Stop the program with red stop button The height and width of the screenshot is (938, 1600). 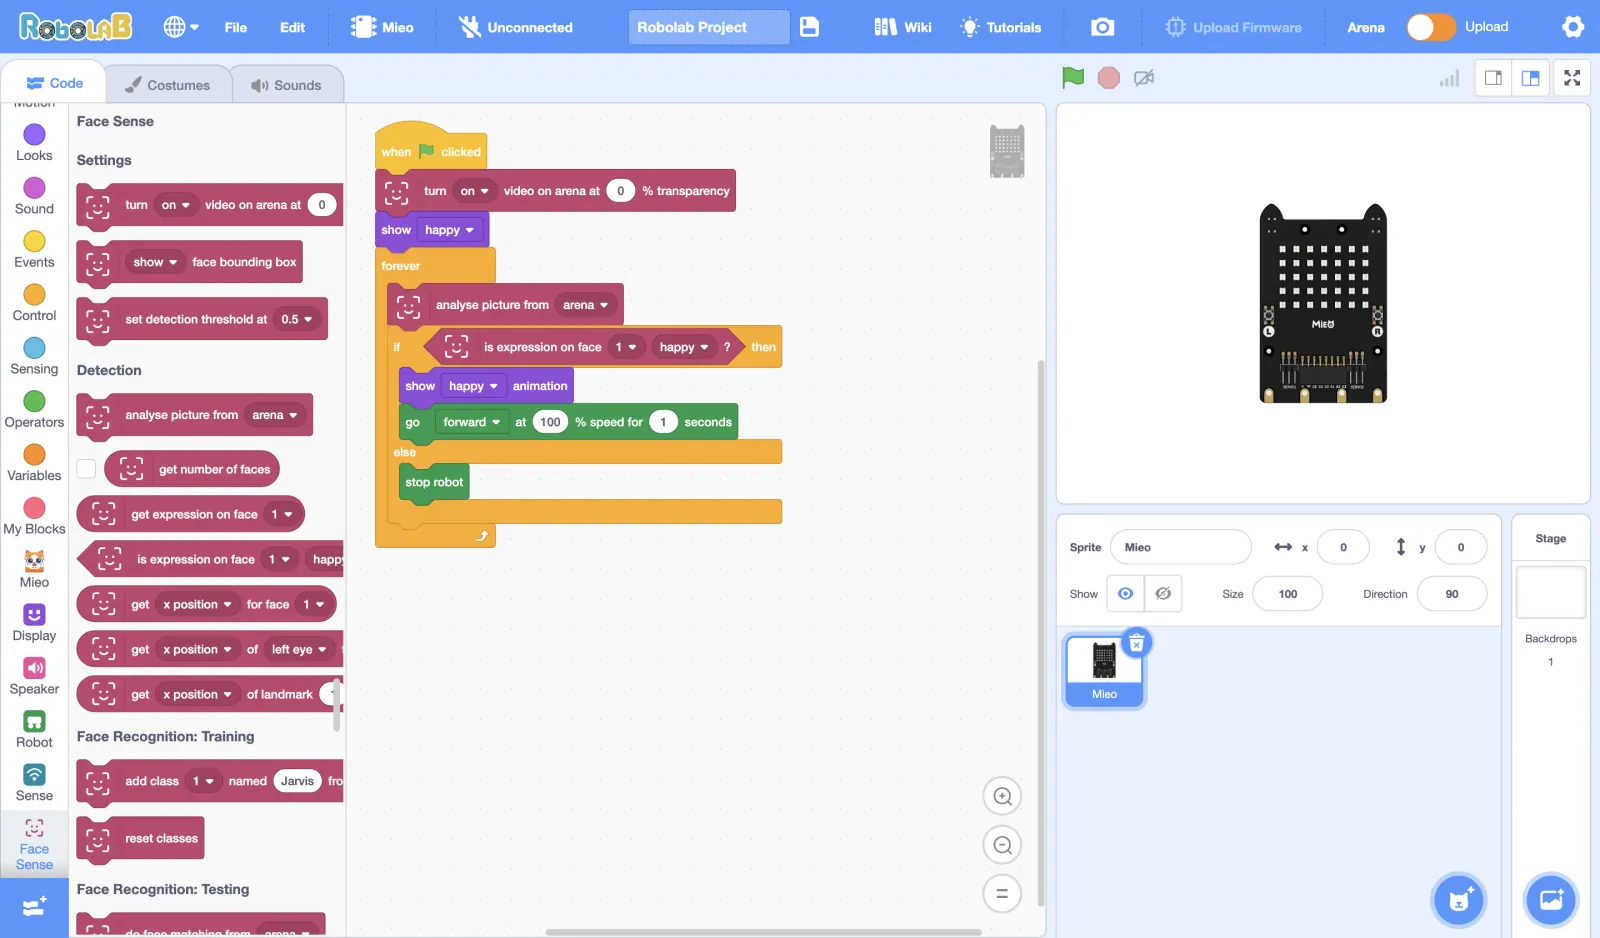pos(1108,77)
